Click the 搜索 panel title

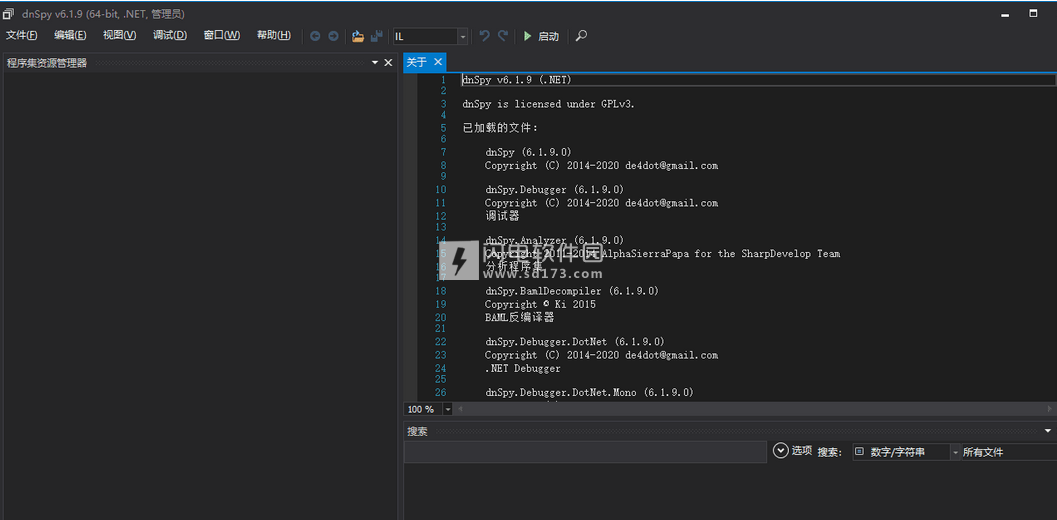click(x=417, y=431)
